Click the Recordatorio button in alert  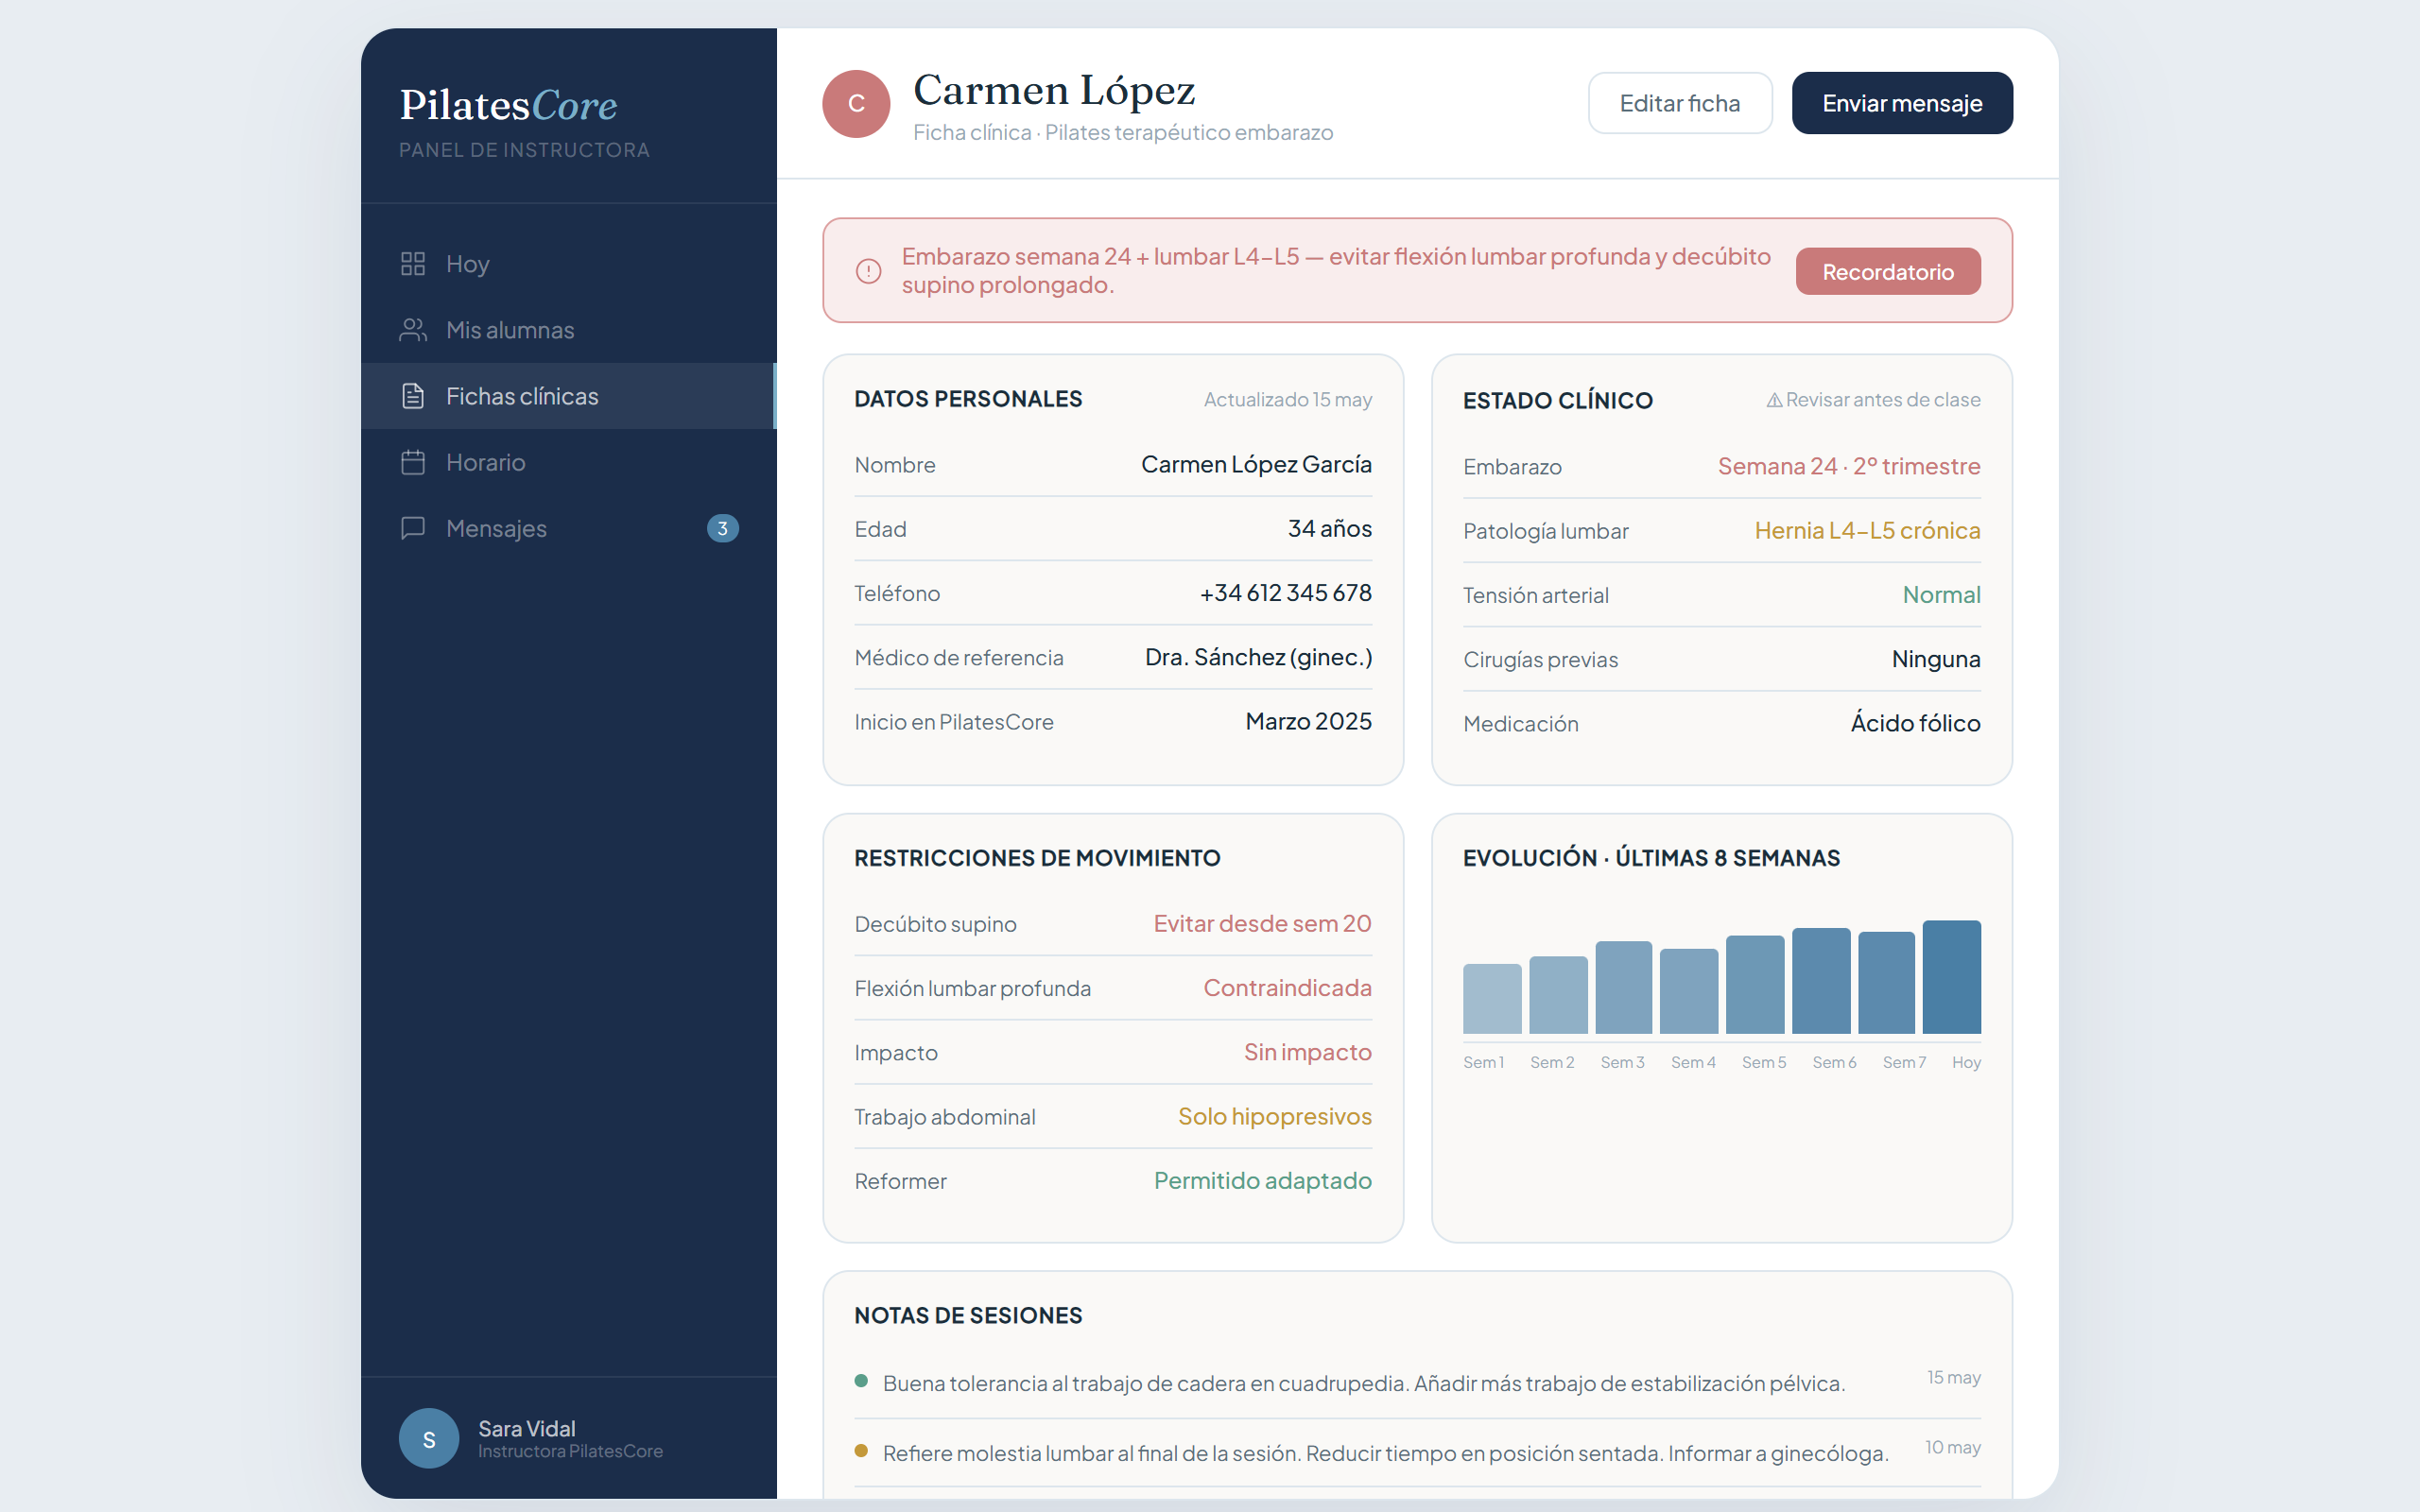(1888, 271)
